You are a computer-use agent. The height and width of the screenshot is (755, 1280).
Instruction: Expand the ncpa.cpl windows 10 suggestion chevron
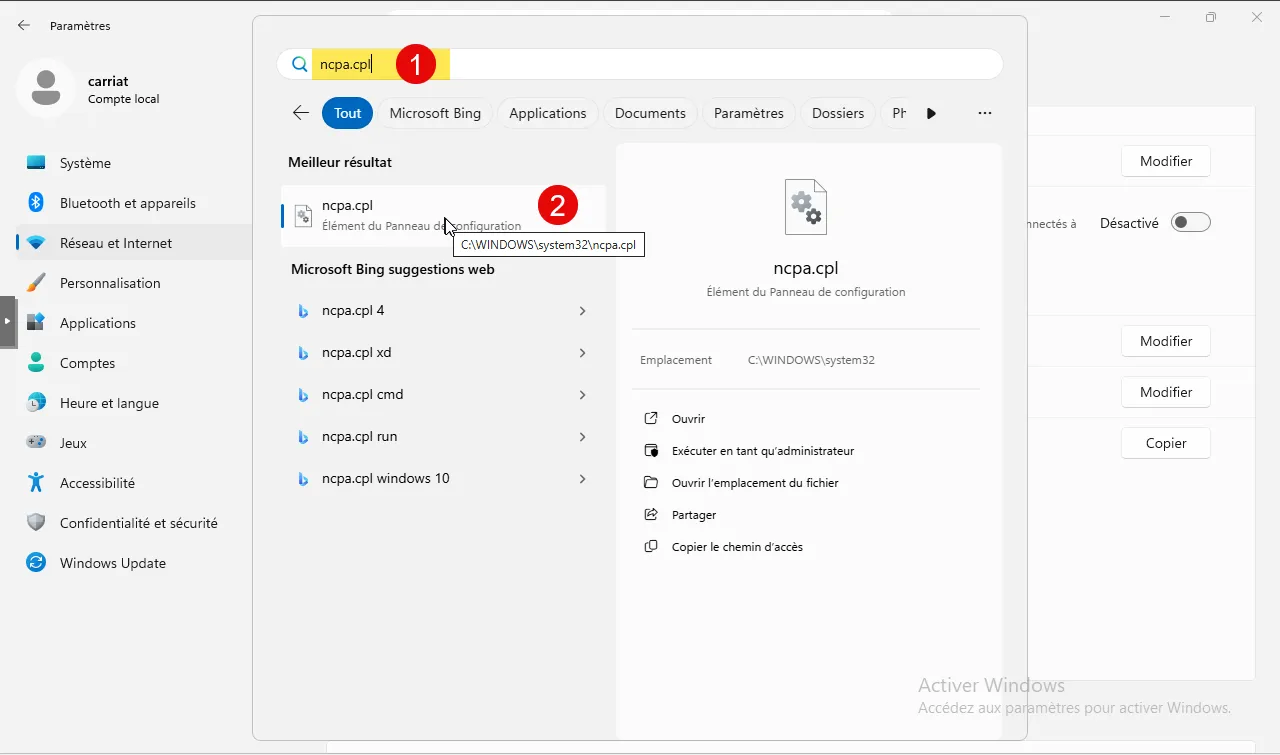coord(582,479)
